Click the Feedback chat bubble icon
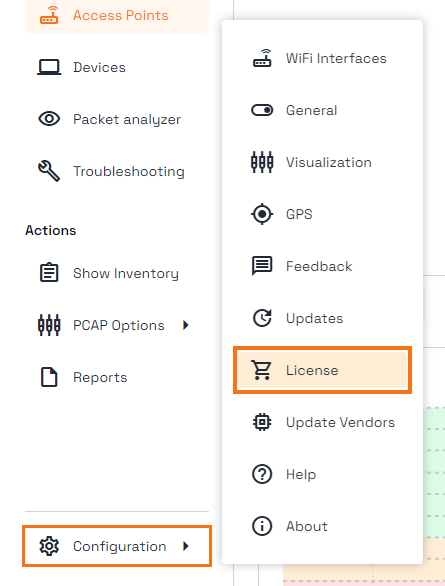 (262, 266)
